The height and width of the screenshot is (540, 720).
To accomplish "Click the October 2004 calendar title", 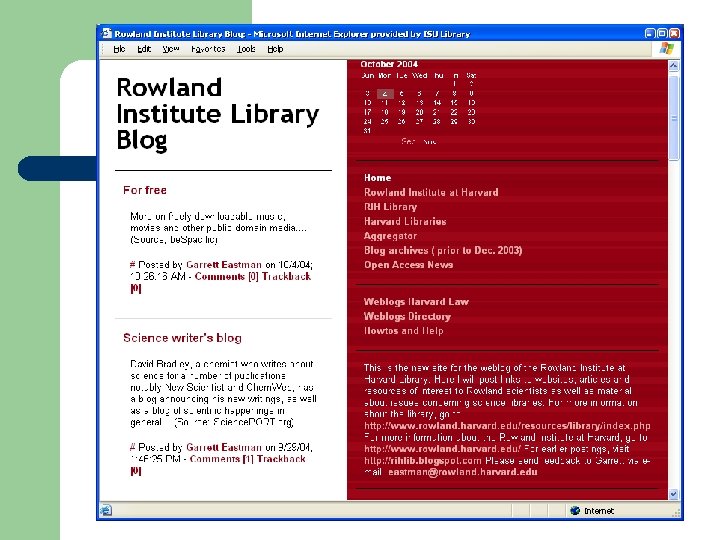I will tap(389, 64).
